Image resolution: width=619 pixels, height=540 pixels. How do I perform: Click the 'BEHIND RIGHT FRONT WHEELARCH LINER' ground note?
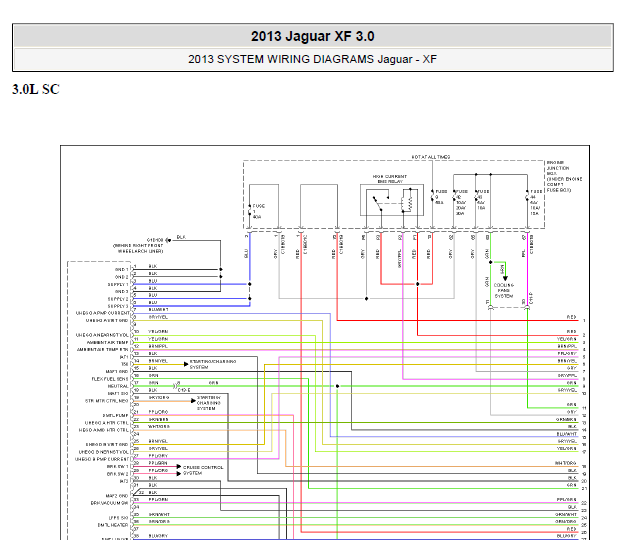click(138, 248)
